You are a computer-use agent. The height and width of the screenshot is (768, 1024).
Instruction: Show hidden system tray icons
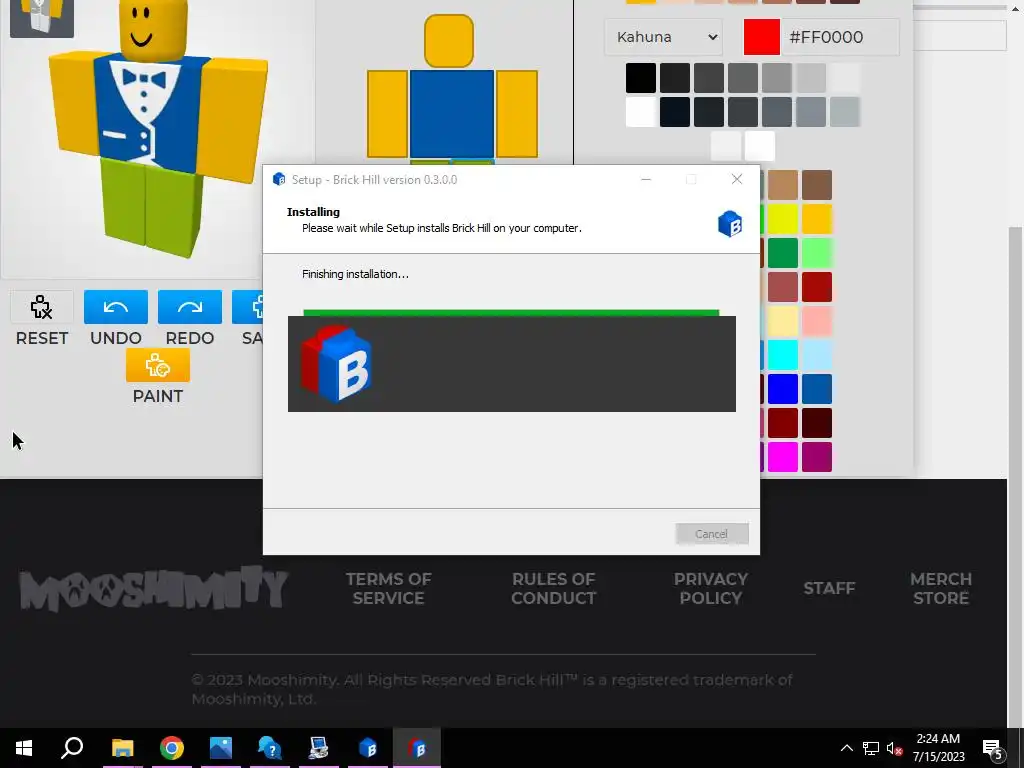pyautogui.click(x=846, y=748)
